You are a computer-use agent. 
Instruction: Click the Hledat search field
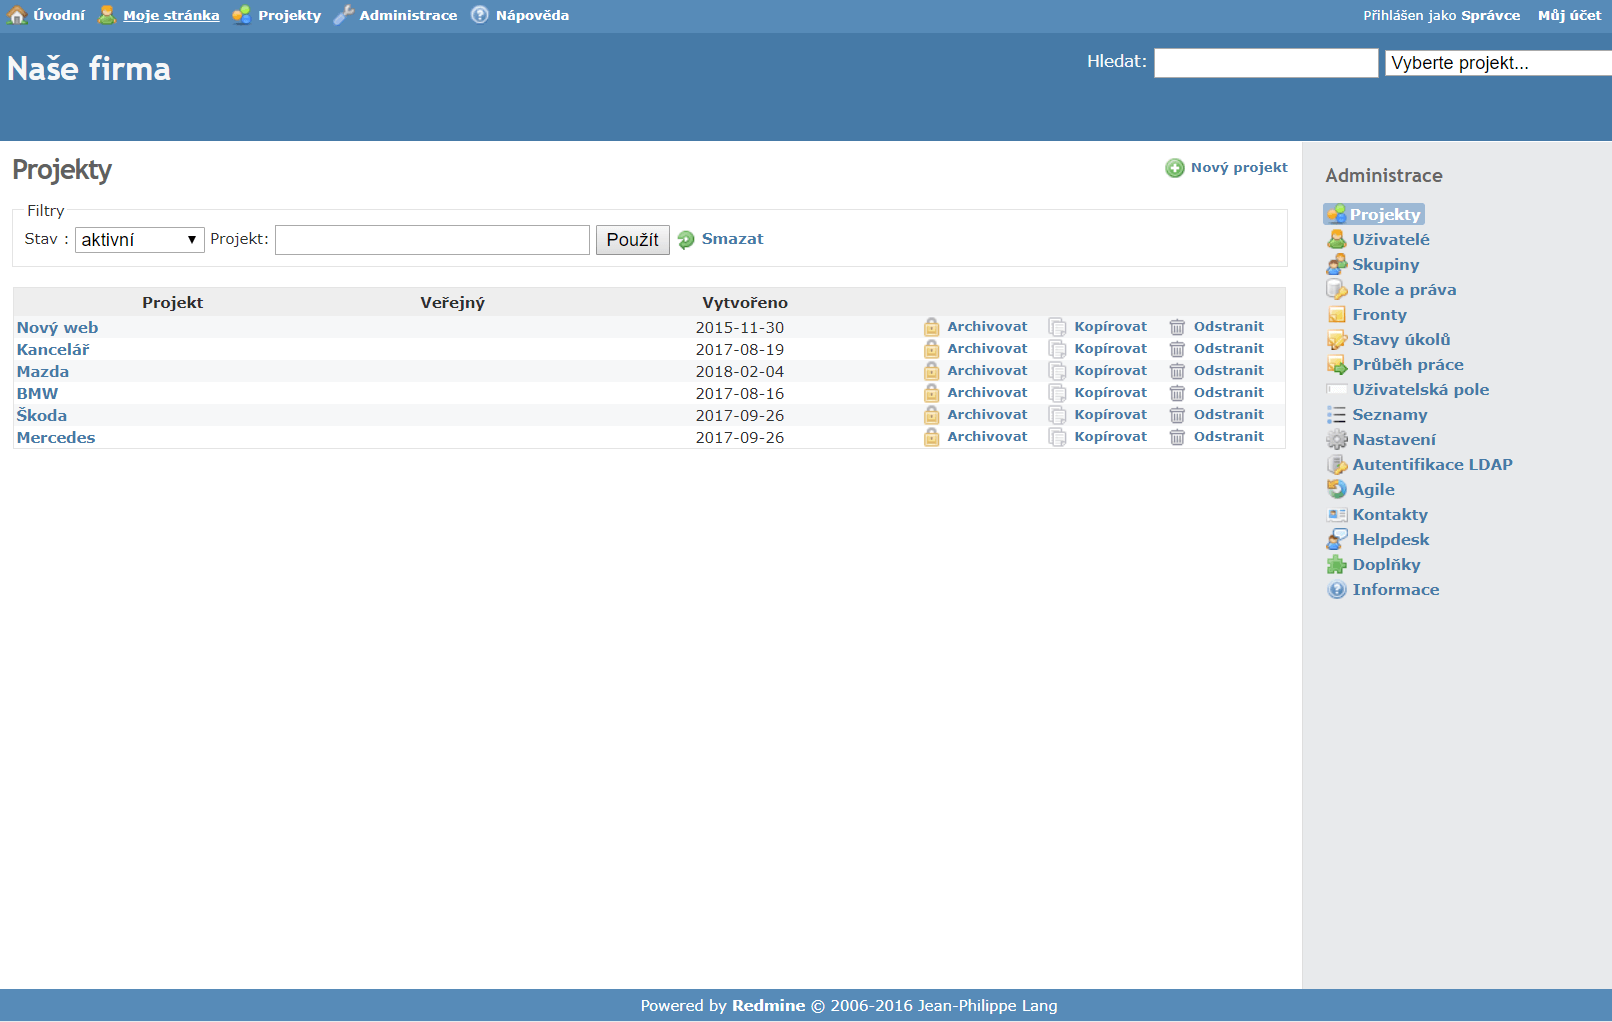point(1266,63)
